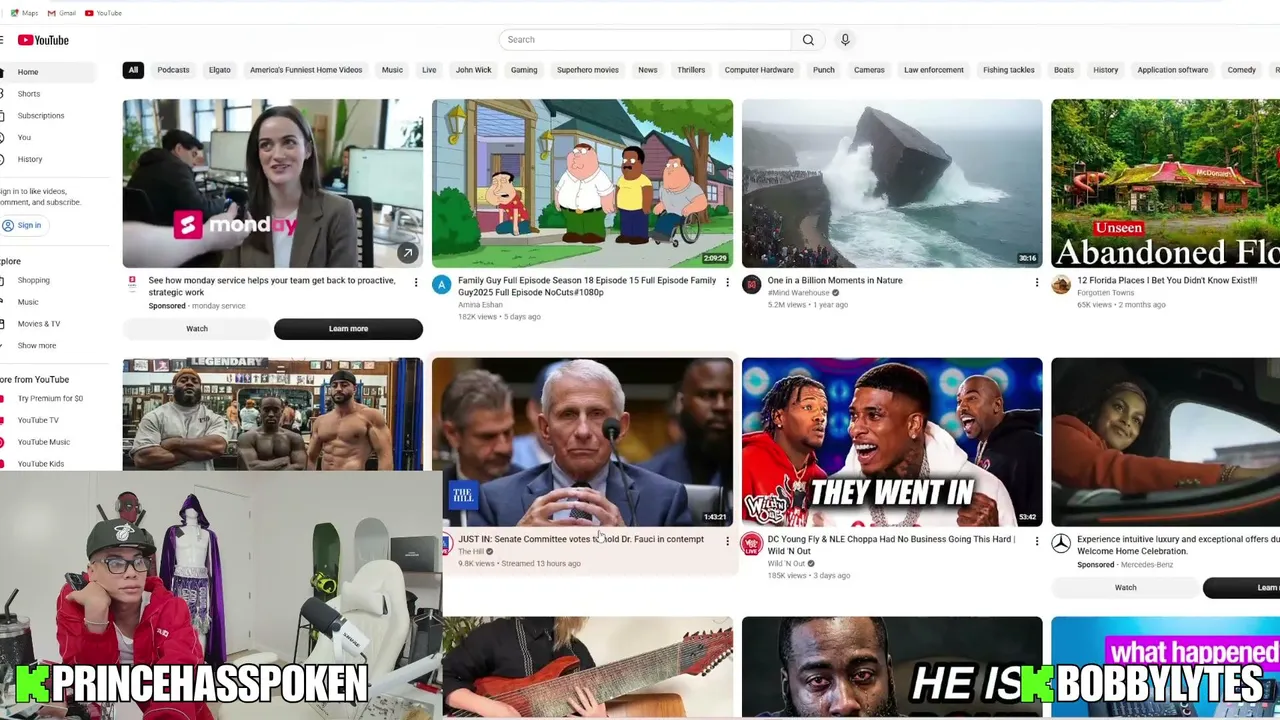This screenshot has height=720, width=1280.
Task: Select the News filter chip
Action: [648, 70]
